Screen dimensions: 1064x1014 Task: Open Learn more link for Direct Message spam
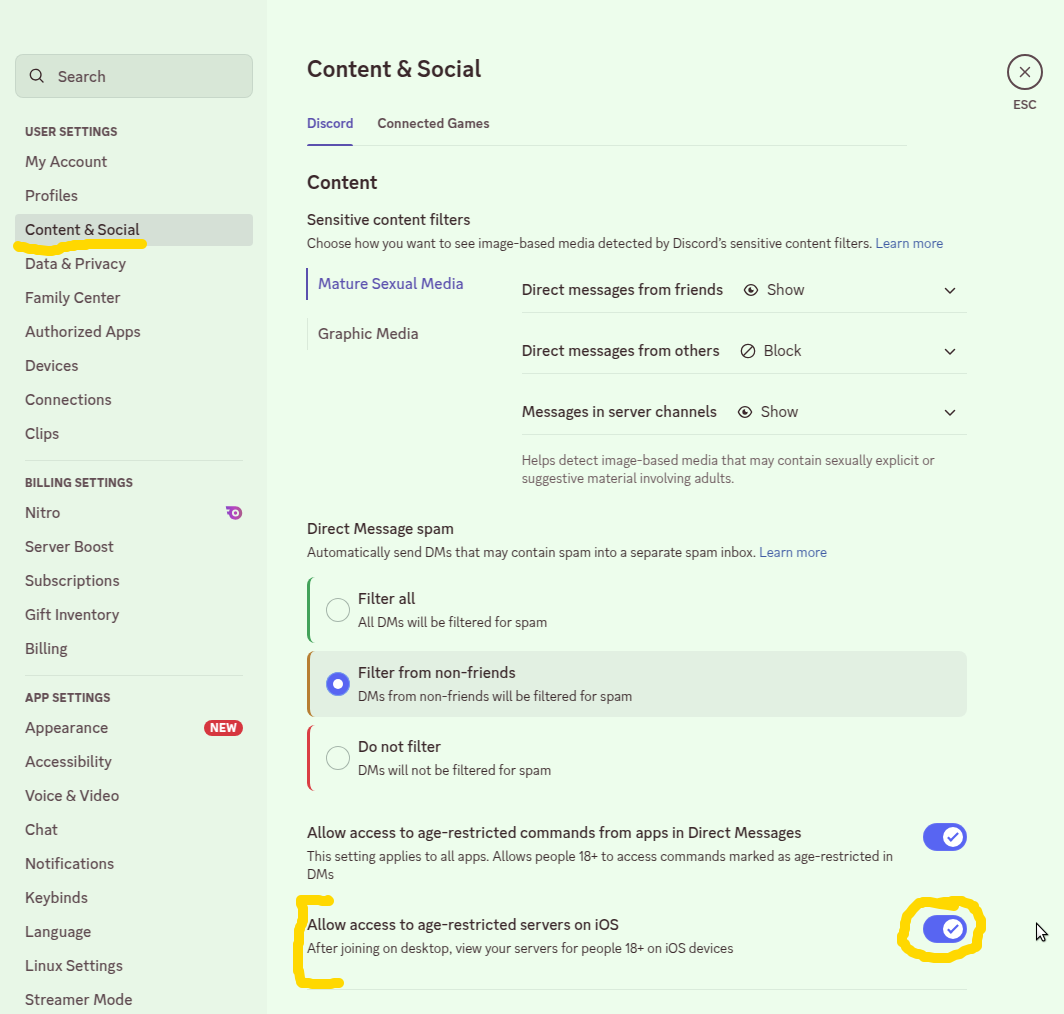793,552
